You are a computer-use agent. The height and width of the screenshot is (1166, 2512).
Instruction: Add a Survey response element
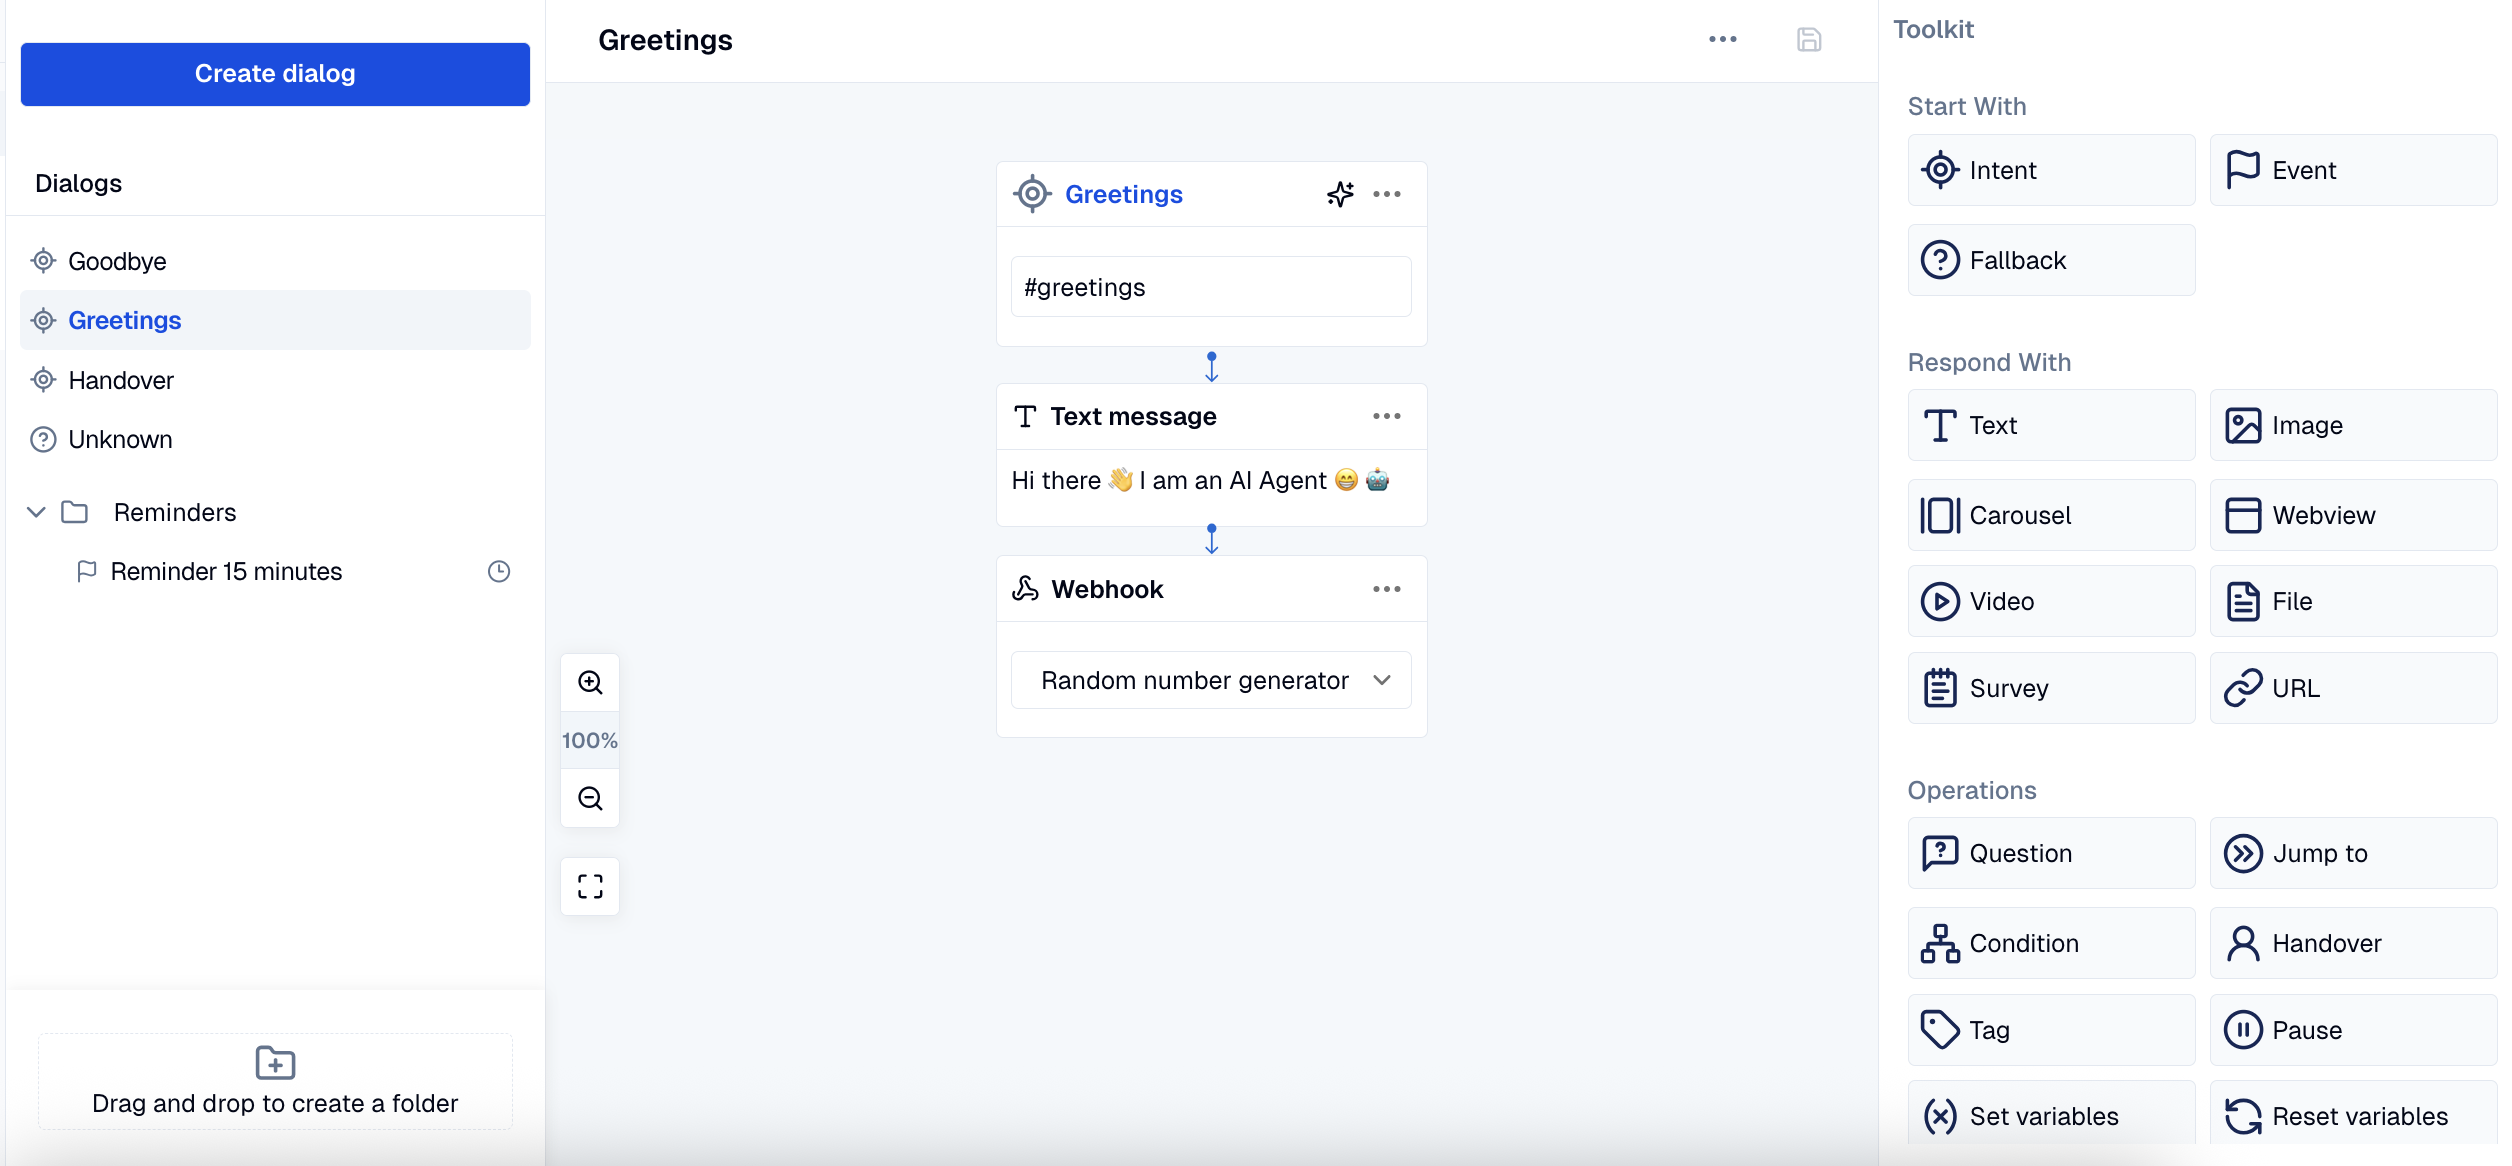click(2051, 688)
